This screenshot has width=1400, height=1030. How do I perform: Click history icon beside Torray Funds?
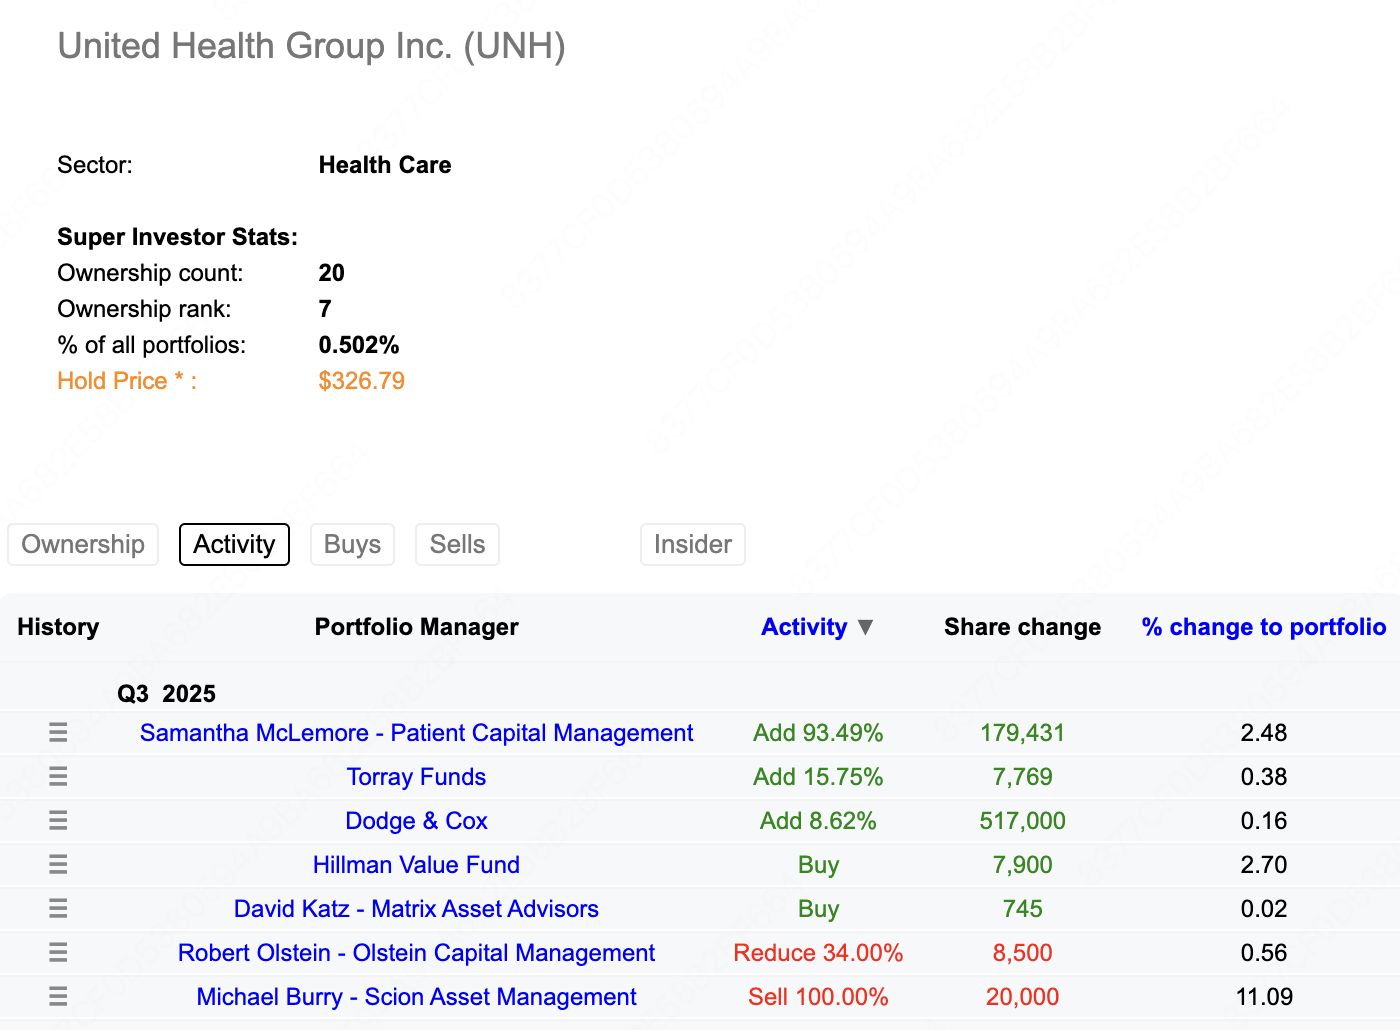(58, 777)
